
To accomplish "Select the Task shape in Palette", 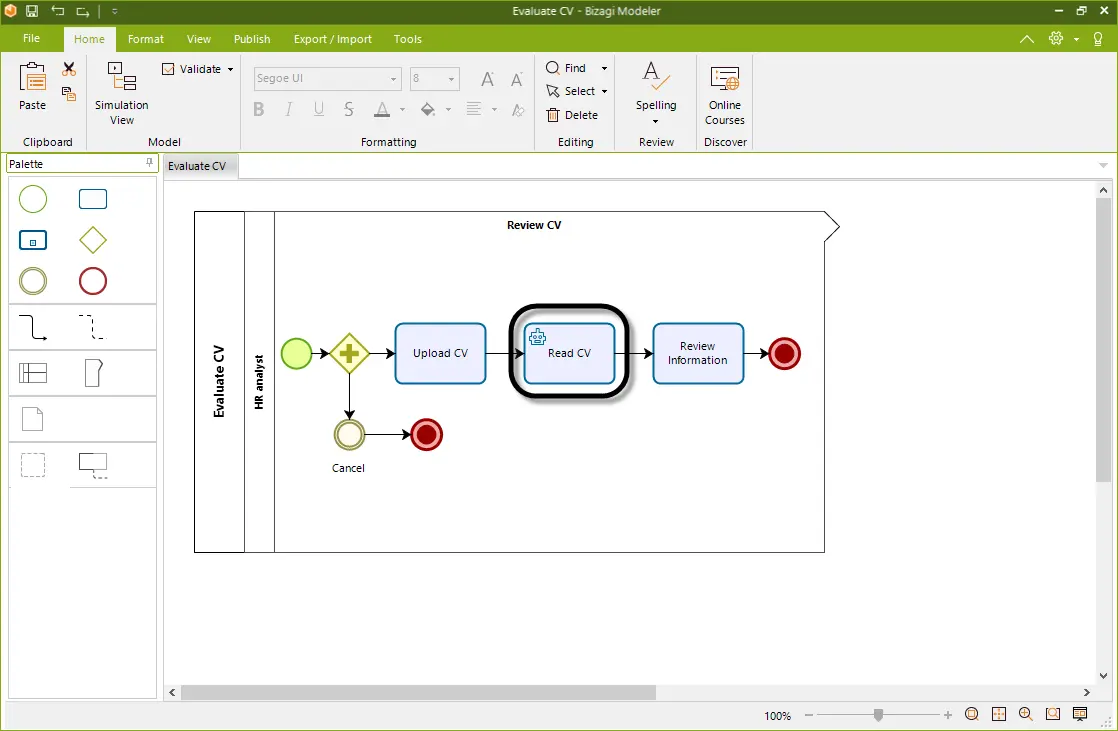I will [x=93, y=199].
